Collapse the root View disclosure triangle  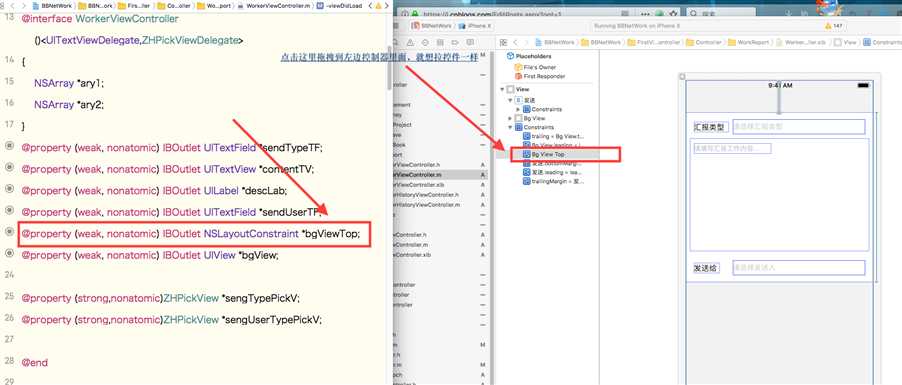502,90
